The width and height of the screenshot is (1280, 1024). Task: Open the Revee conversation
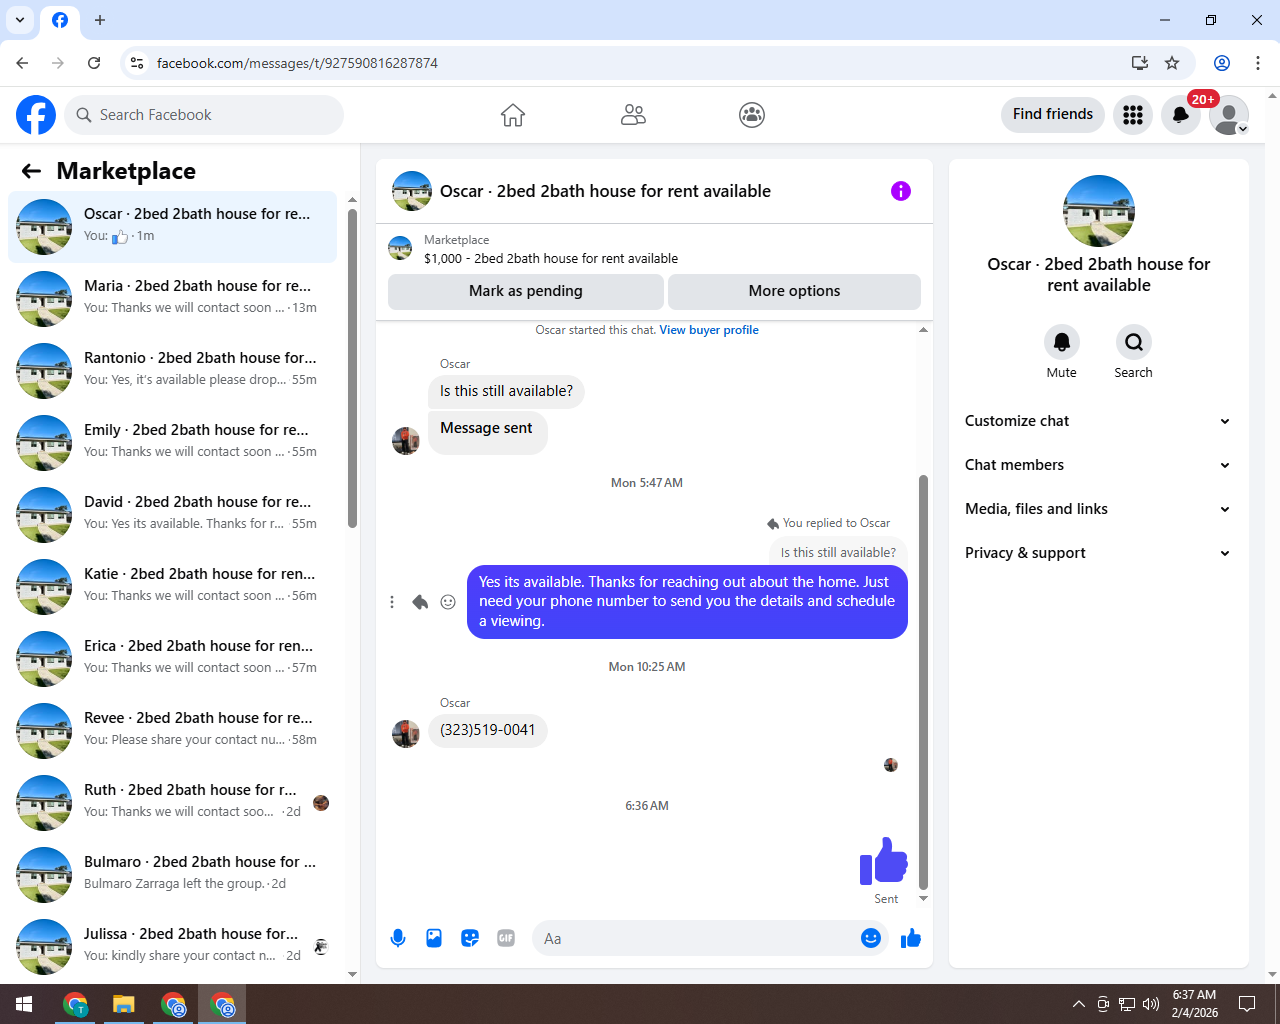coord(172,731)
